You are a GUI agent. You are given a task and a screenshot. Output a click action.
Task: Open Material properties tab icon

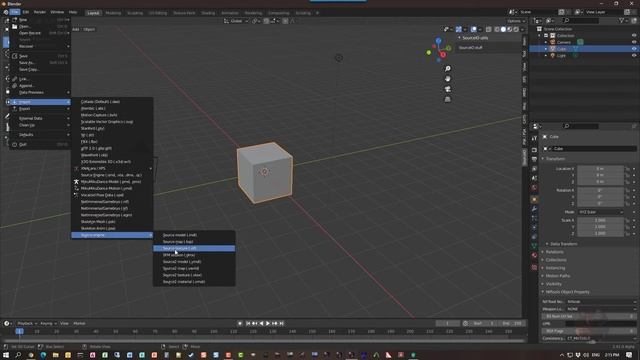[x=534, y=256]
